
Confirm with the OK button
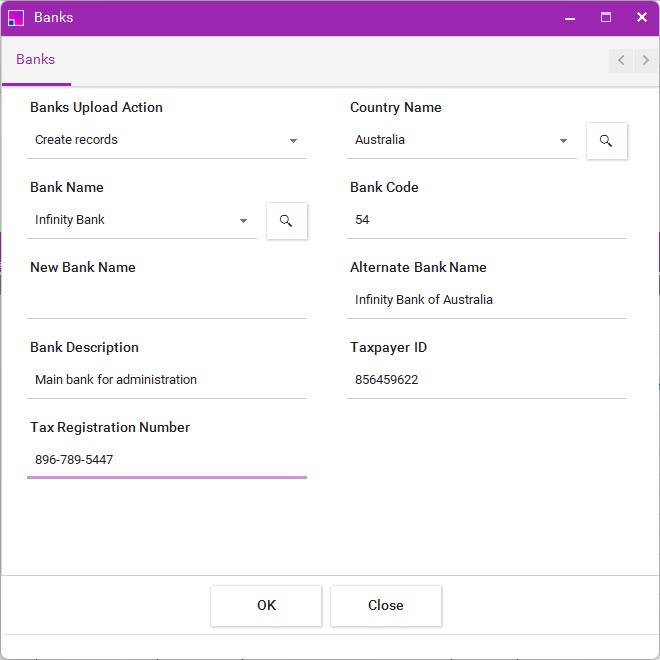[266, 605]
